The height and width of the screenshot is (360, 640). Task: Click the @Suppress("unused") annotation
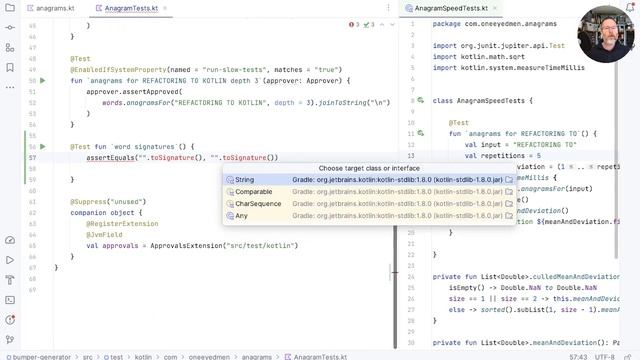[x=108, y=202]
